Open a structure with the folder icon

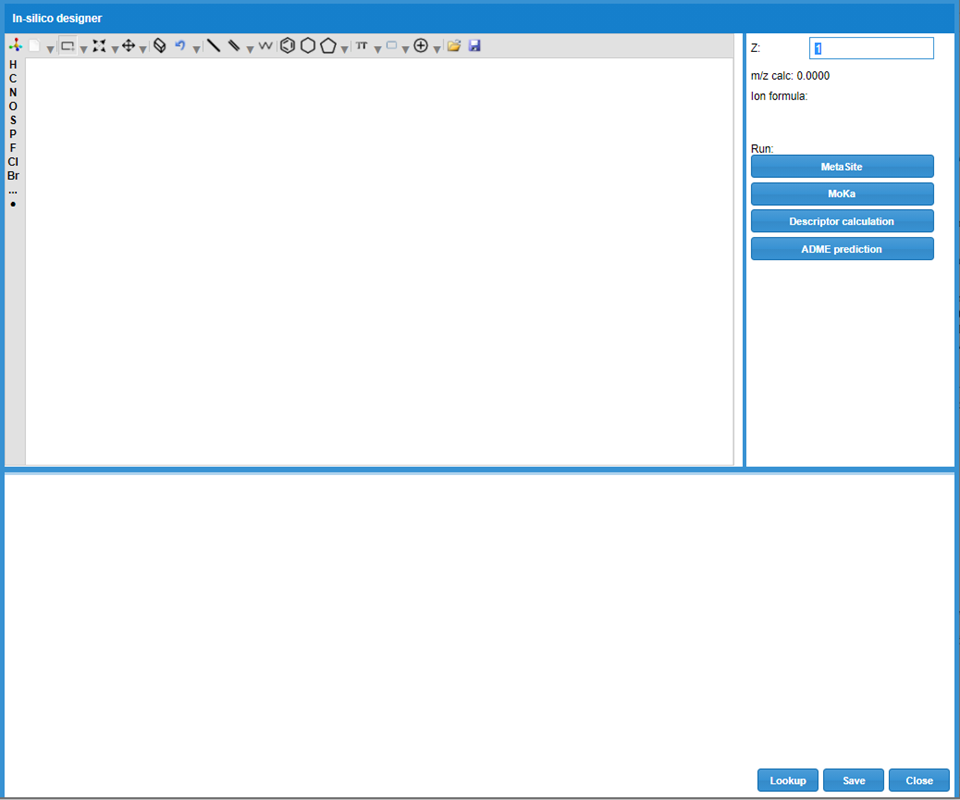pyautogui.click(x=451, y=45)
